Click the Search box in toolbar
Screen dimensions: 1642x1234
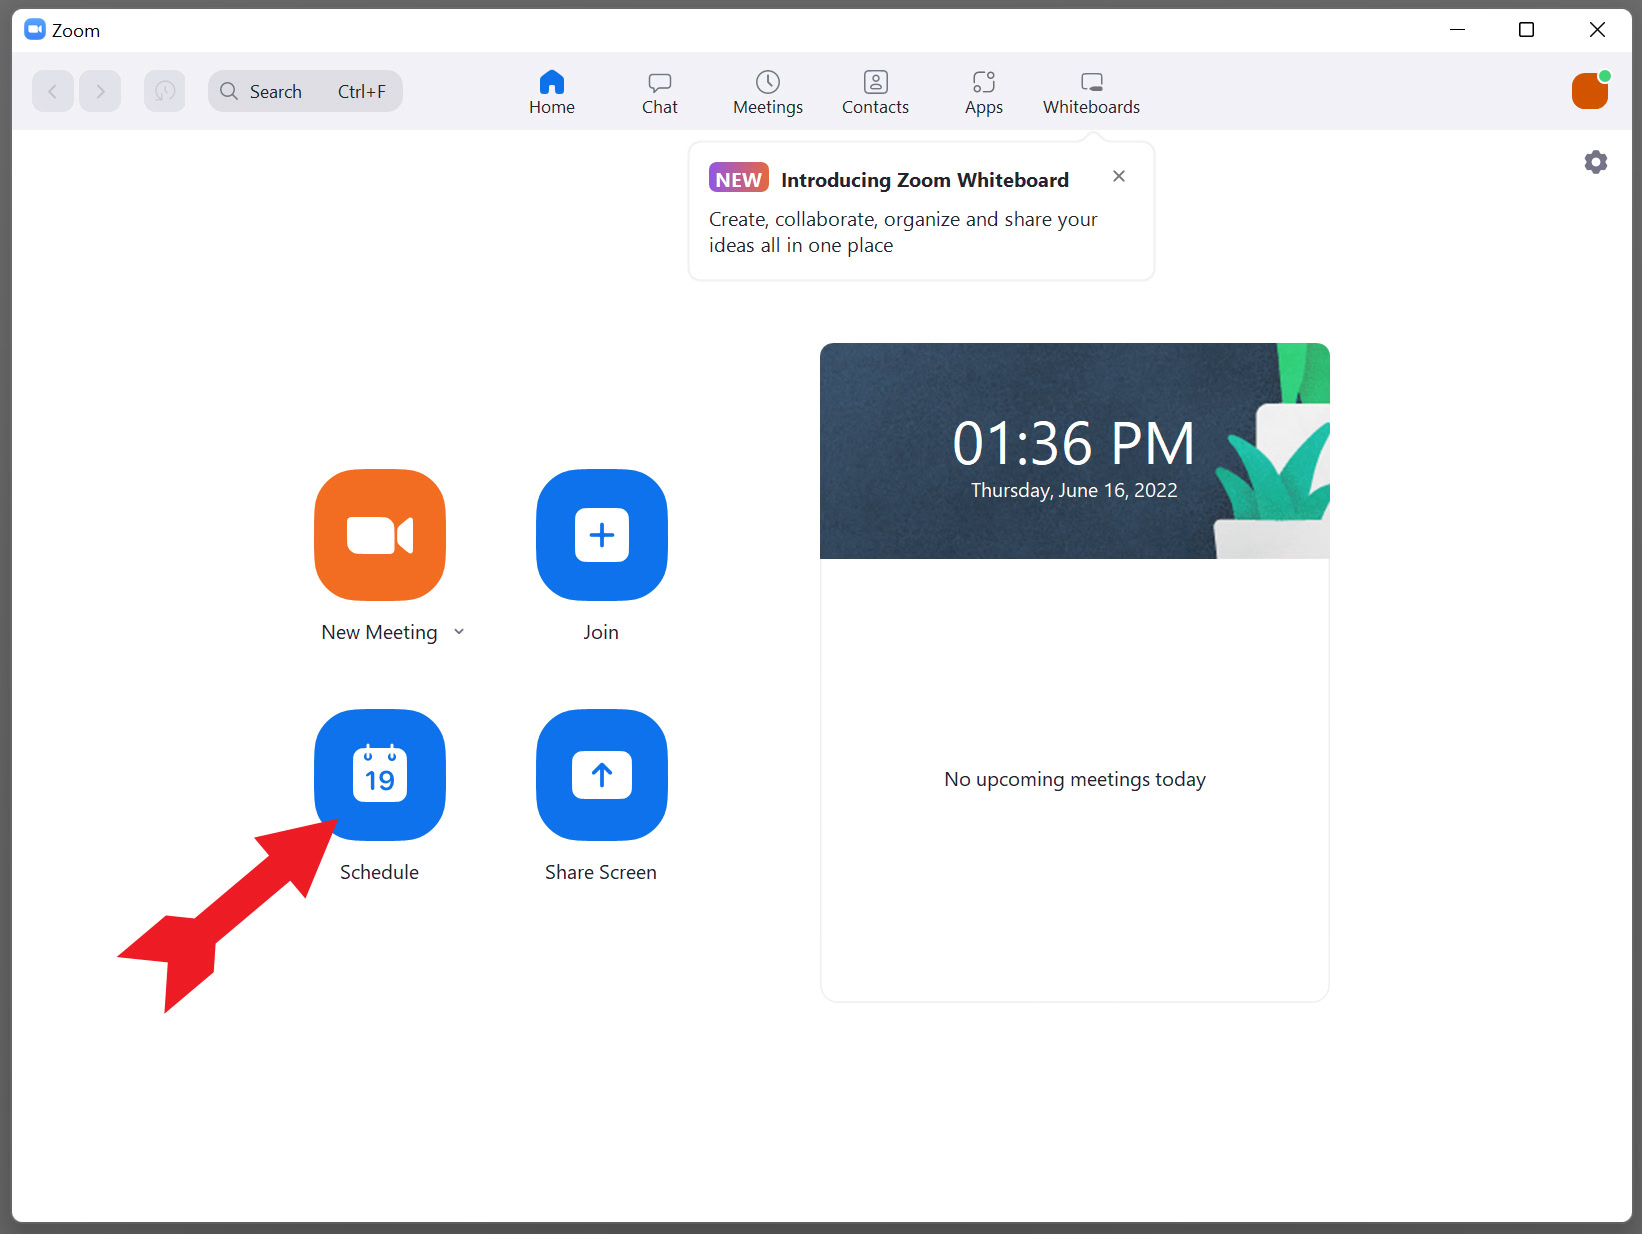pos(305,91)
